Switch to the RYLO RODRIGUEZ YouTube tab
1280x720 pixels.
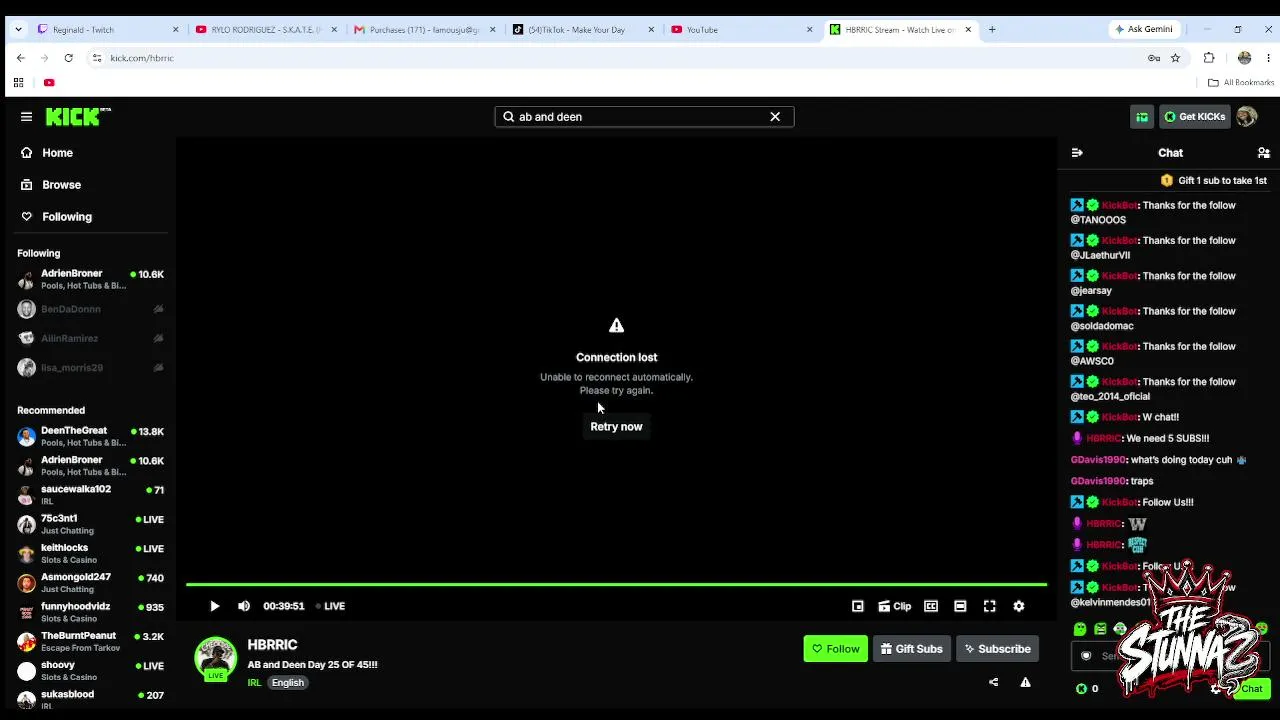coord(265,30)
